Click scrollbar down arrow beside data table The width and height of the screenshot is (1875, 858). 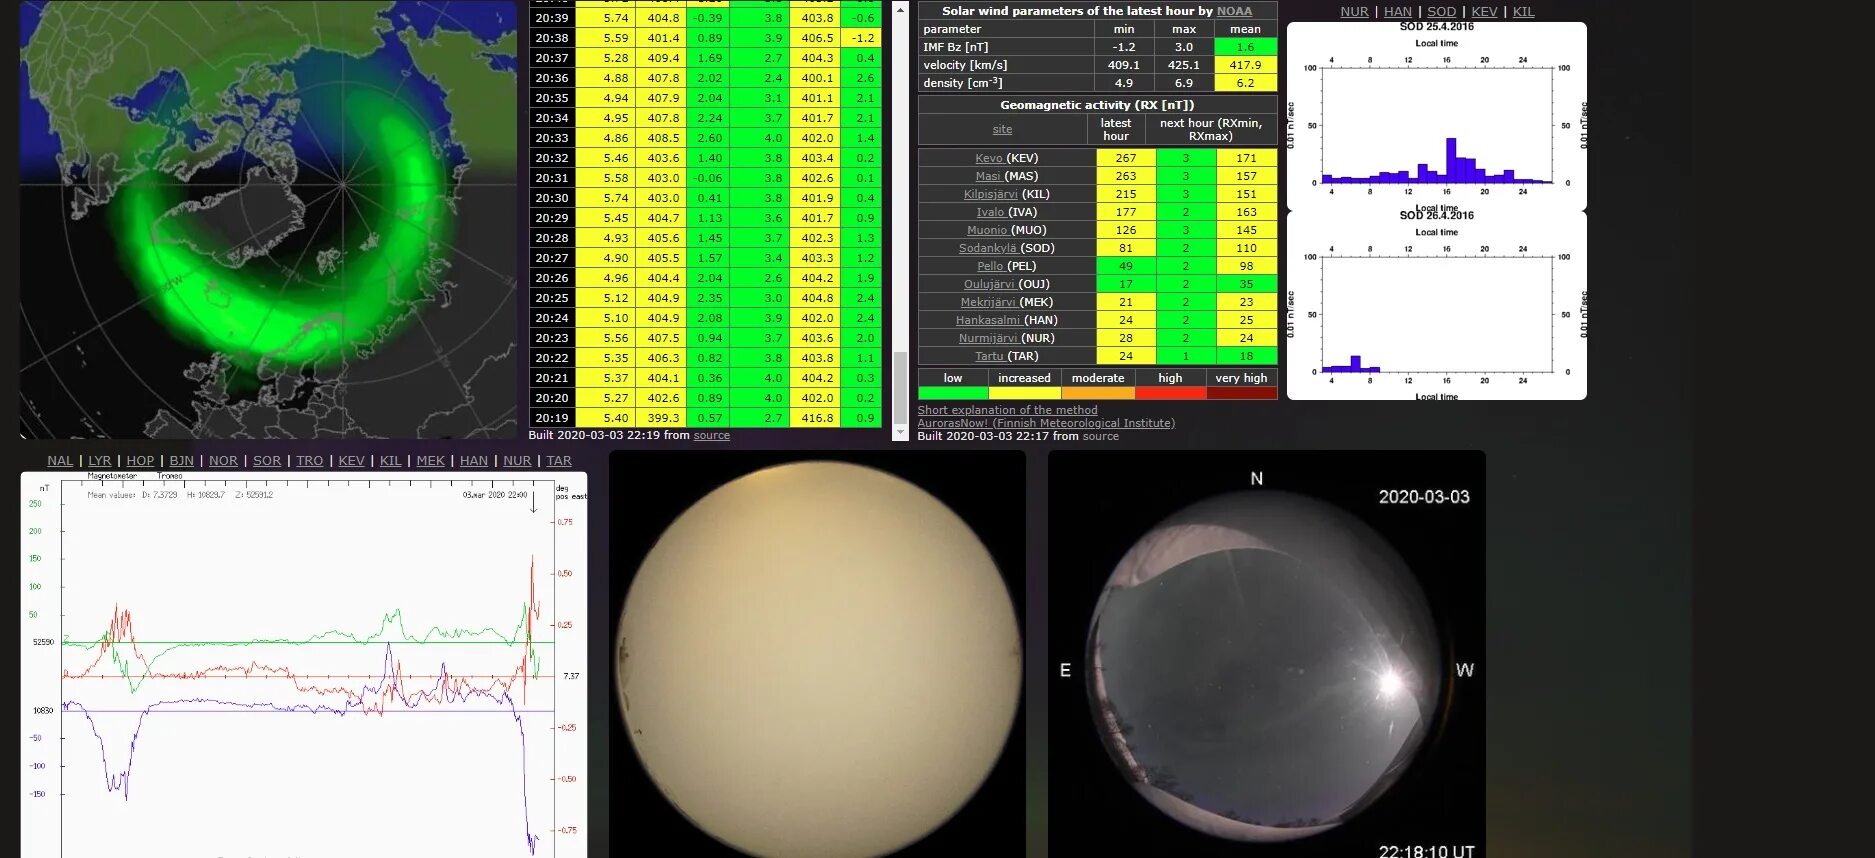point(900,432)
